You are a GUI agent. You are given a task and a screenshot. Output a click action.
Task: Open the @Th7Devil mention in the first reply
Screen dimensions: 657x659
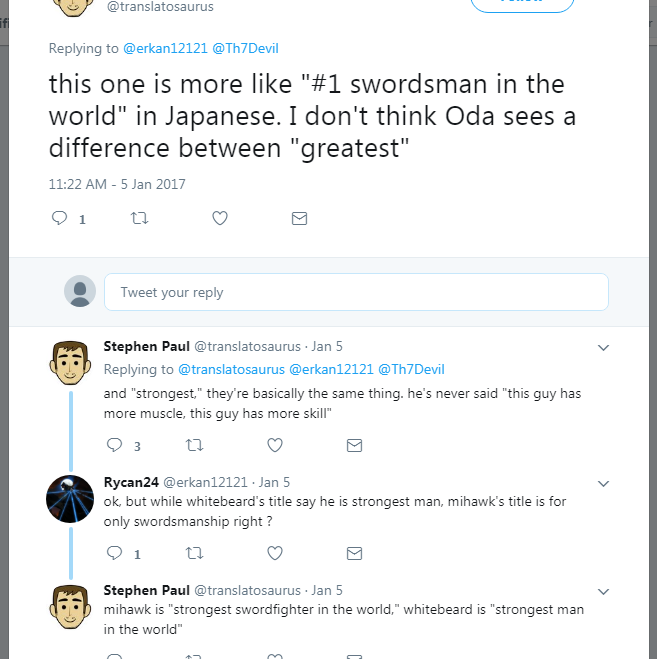tap(411, 369)
